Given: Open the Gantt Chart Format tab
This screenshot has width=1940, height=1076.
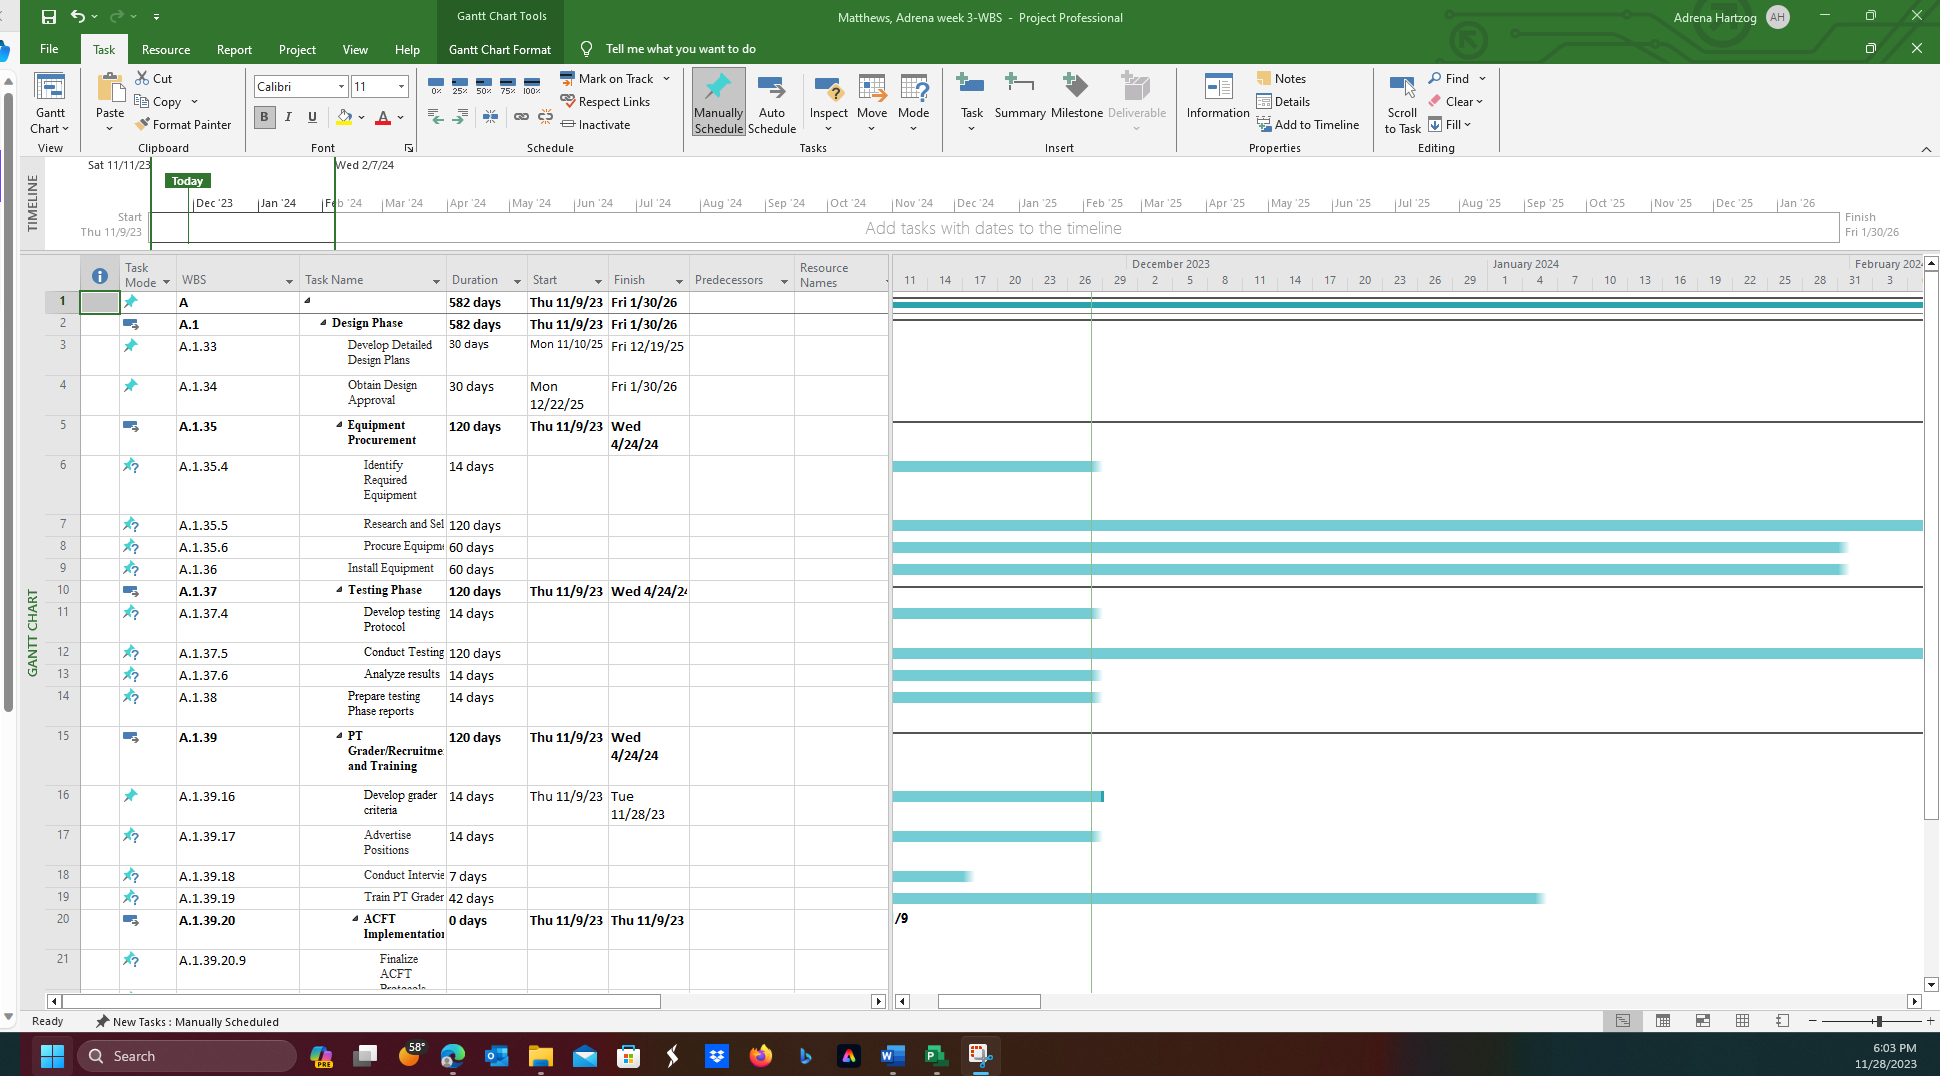Looking at the screenshot, I should click(500, 49).
